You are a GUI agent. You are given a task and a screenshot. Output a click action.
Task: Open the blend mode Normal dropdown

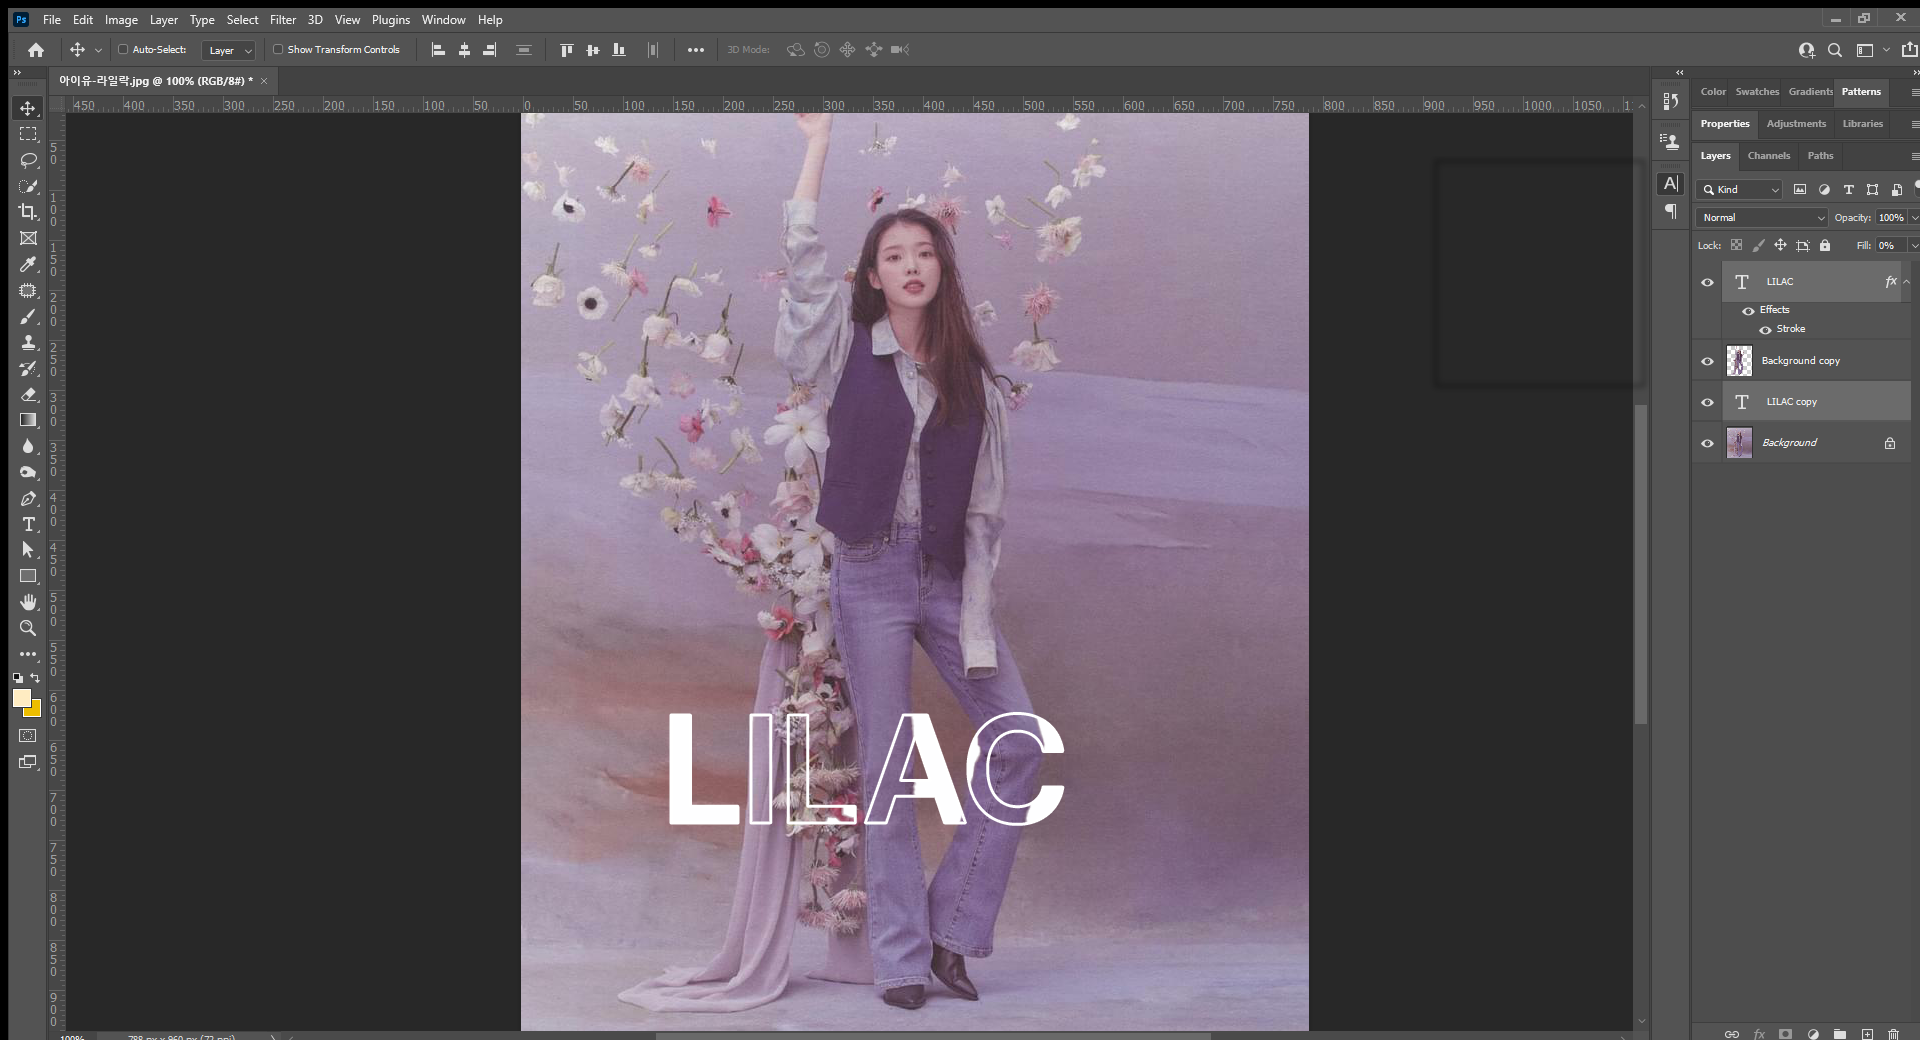1762,217
